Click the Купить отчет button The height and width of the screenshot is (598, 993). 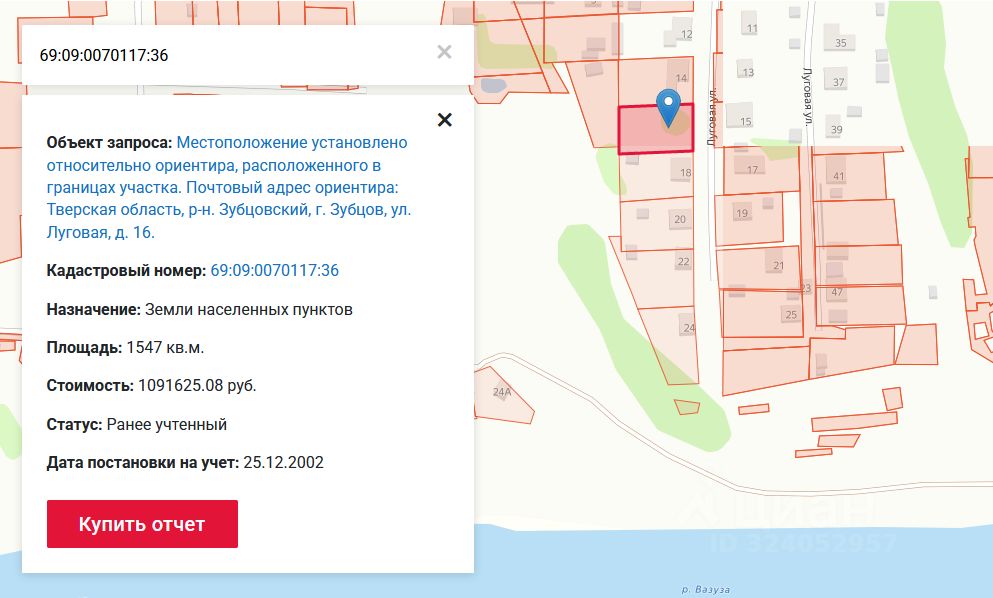click(142, 524)
